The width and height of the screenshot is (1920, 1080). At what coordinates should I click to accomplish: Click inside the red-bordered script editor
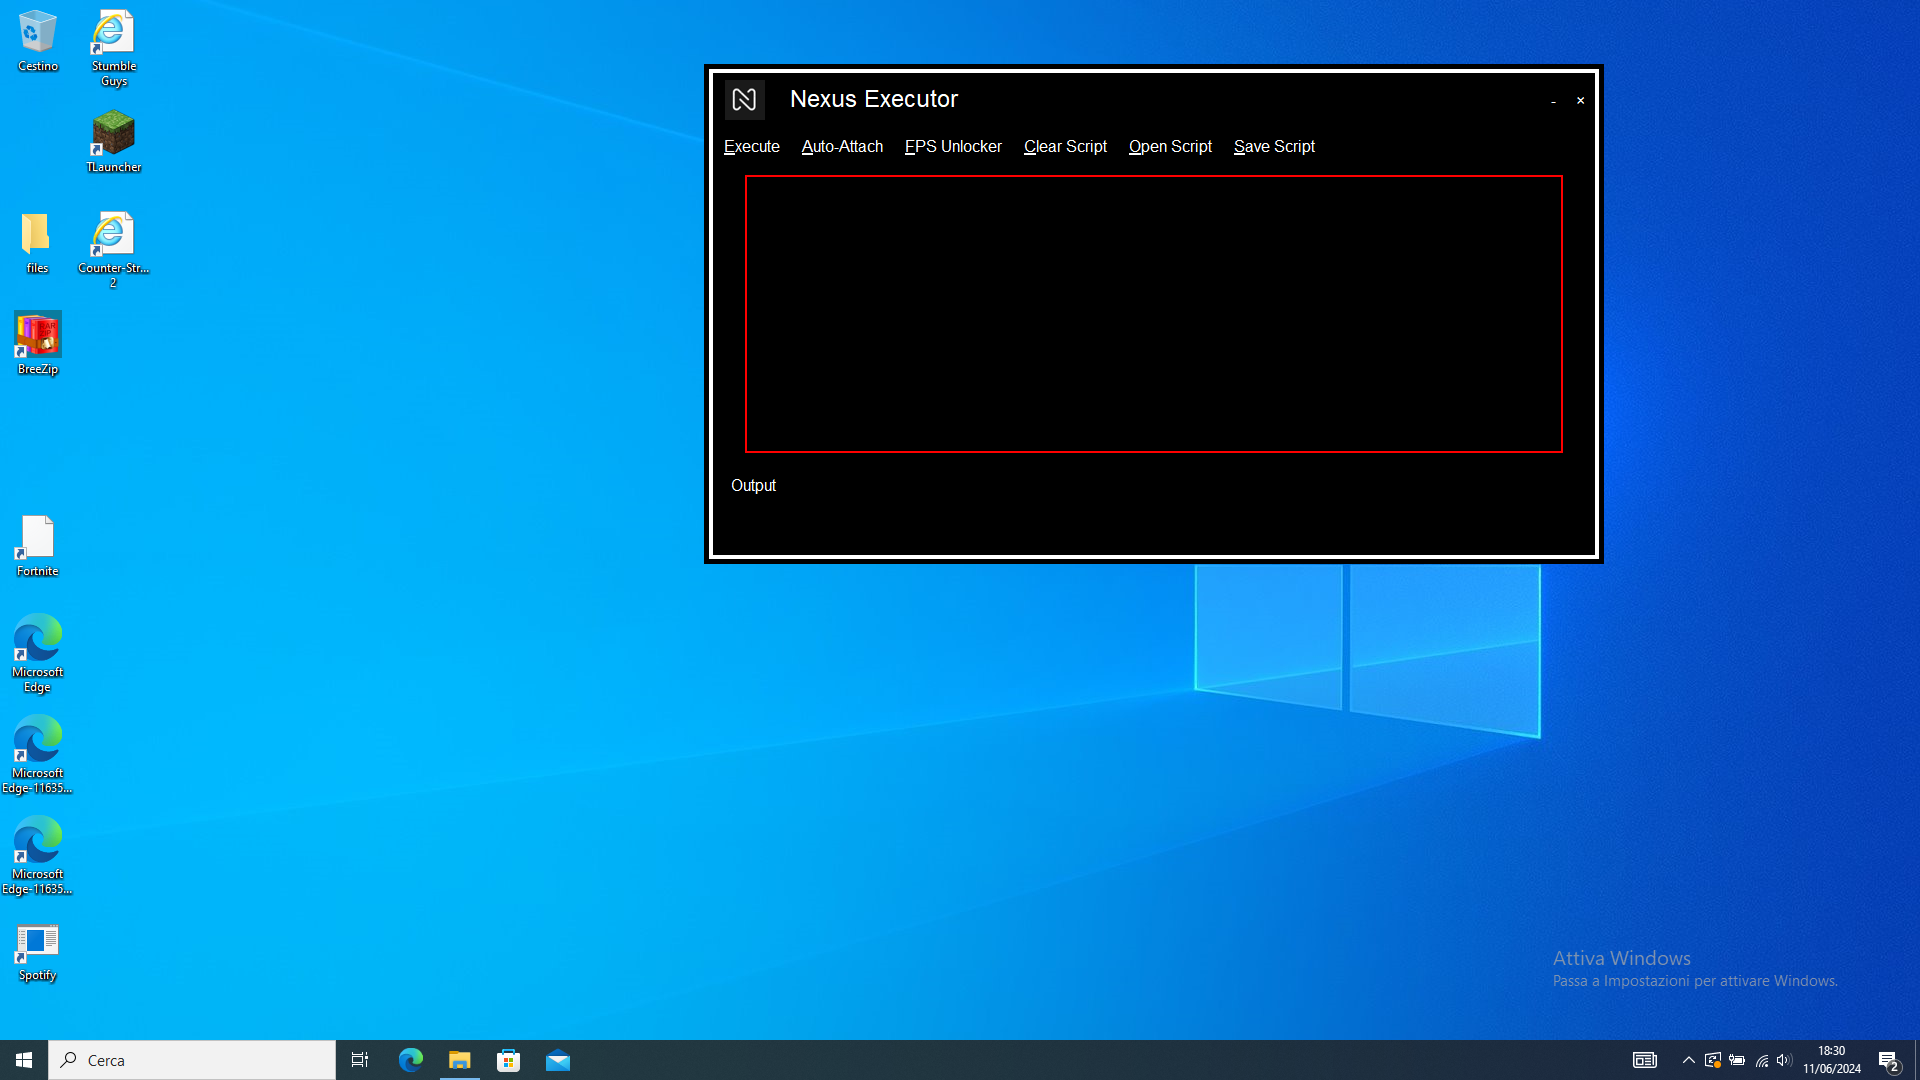click(x=1153, y=314)
